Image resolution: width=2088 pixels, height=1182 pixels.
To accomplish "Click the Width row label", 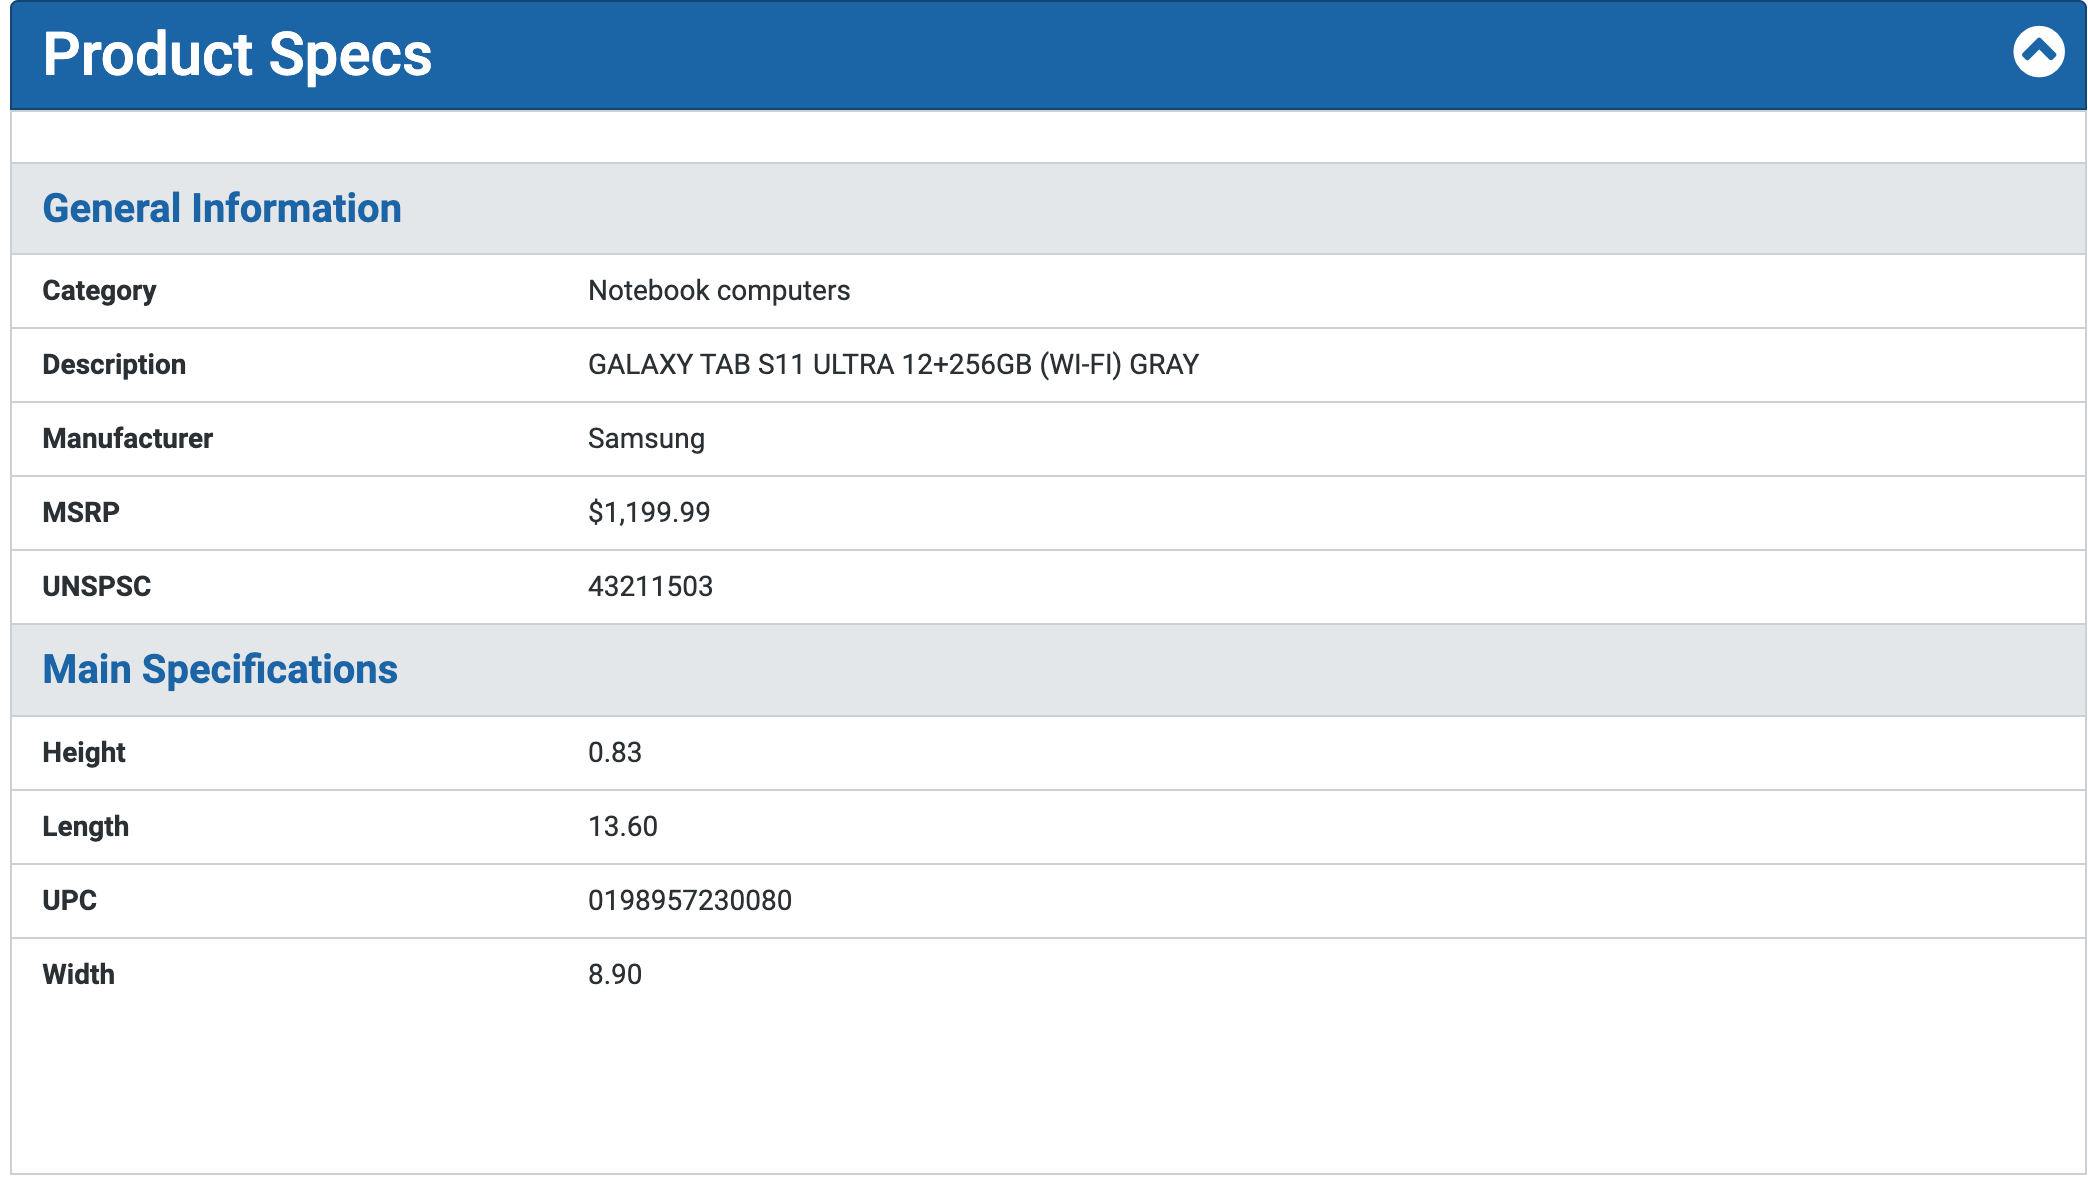I will (78, 975).
